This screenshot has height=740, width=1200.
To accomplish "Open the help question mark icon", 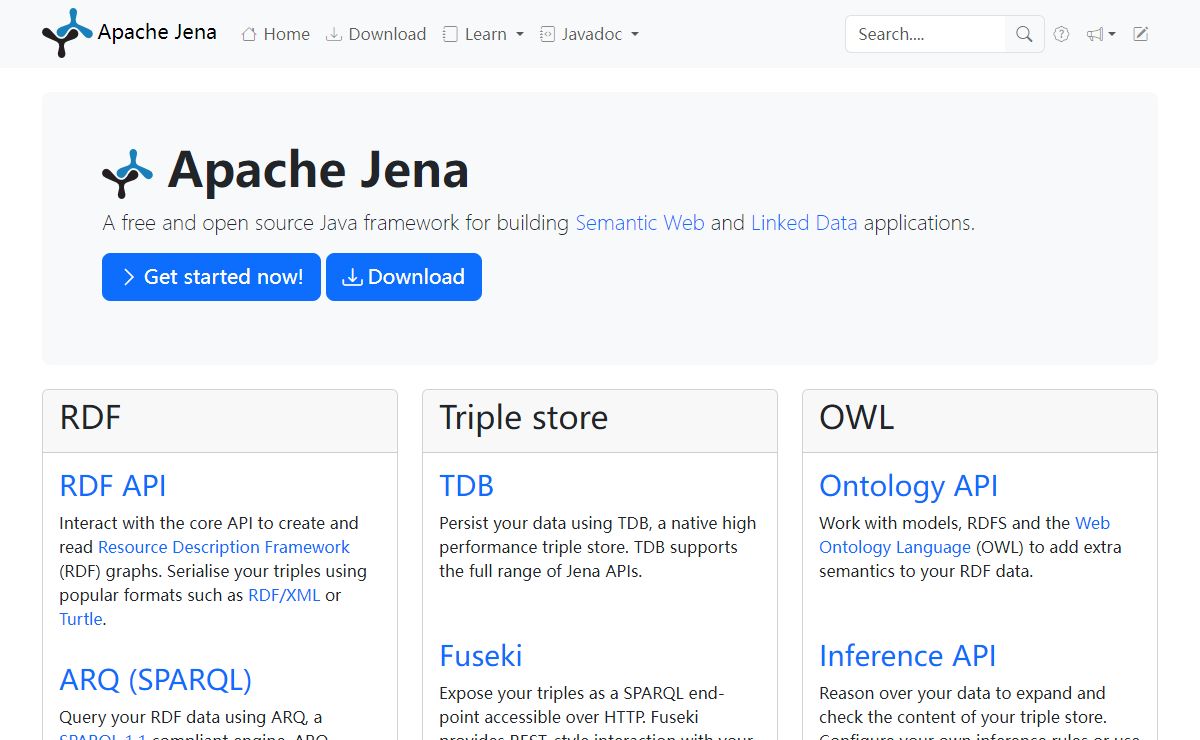I will 1061,34.
